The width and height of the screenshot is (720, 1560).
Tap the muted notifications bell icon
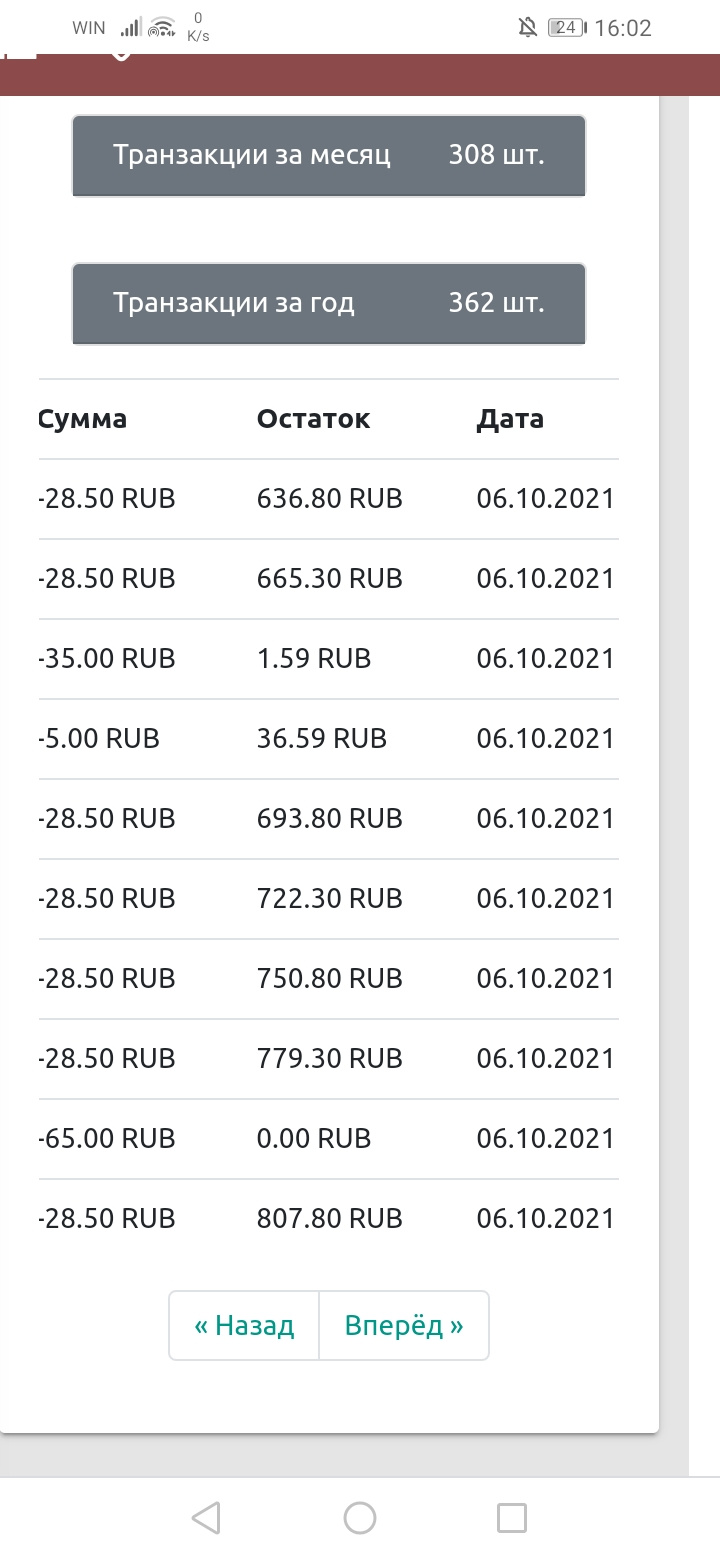(x=528, y=28)
